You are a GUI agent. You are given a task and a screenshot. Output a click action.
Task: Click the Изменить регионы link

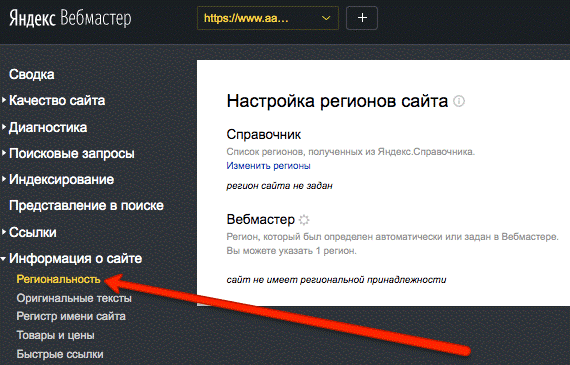[268, 166]
